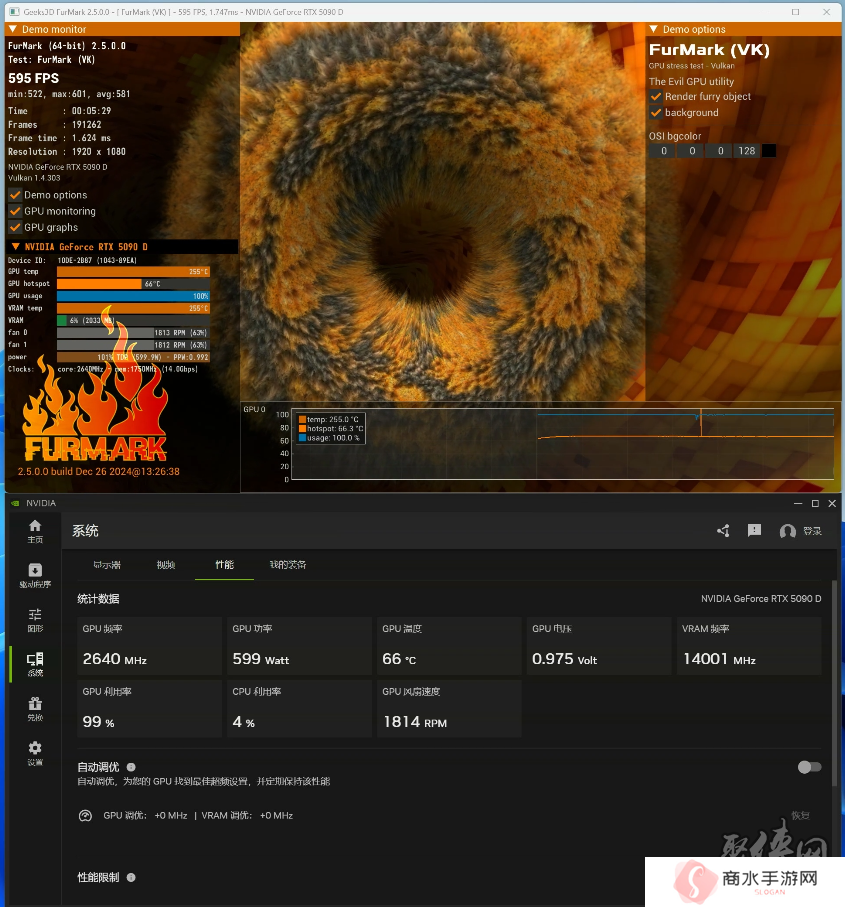Uncheck the GPU monitoring checkbox
Viewport: 845px width, 907px height.
coord(16,211)
